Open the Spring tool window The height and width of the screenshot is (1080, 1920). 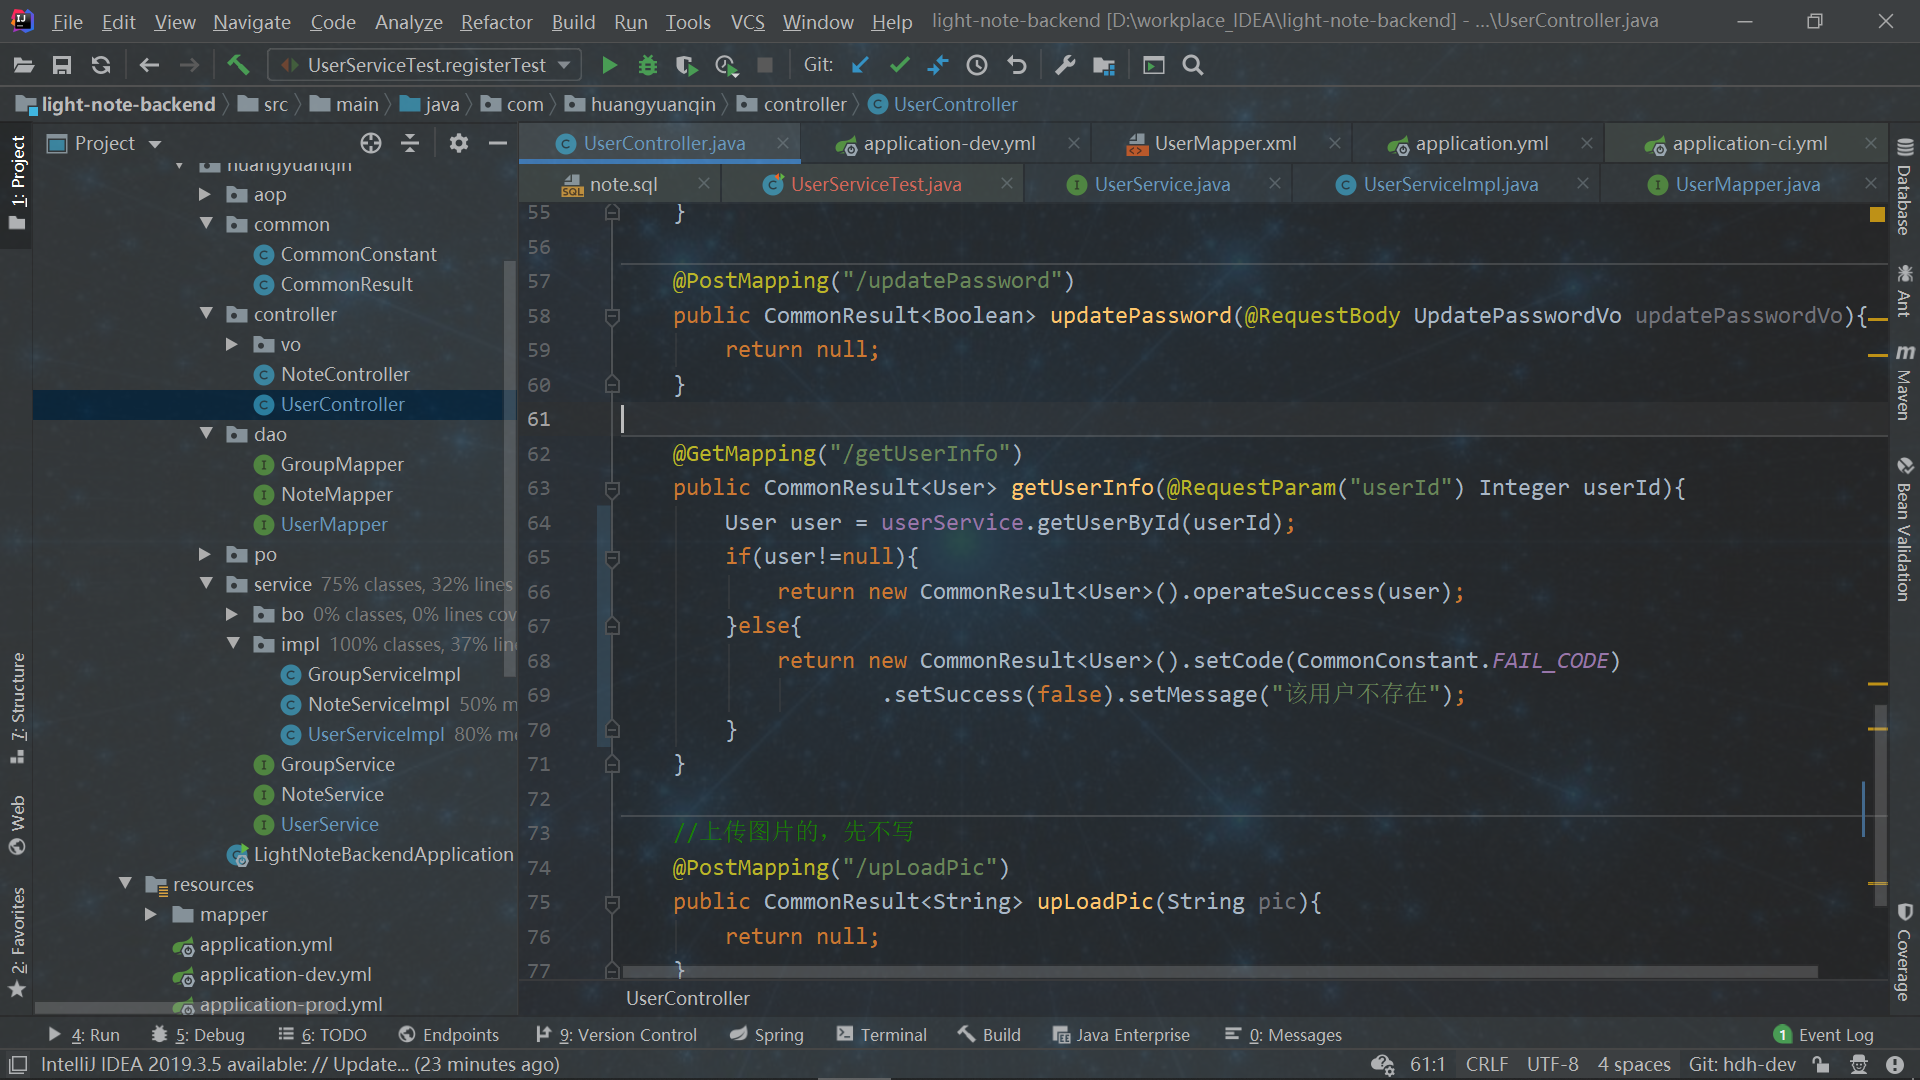767,1035
